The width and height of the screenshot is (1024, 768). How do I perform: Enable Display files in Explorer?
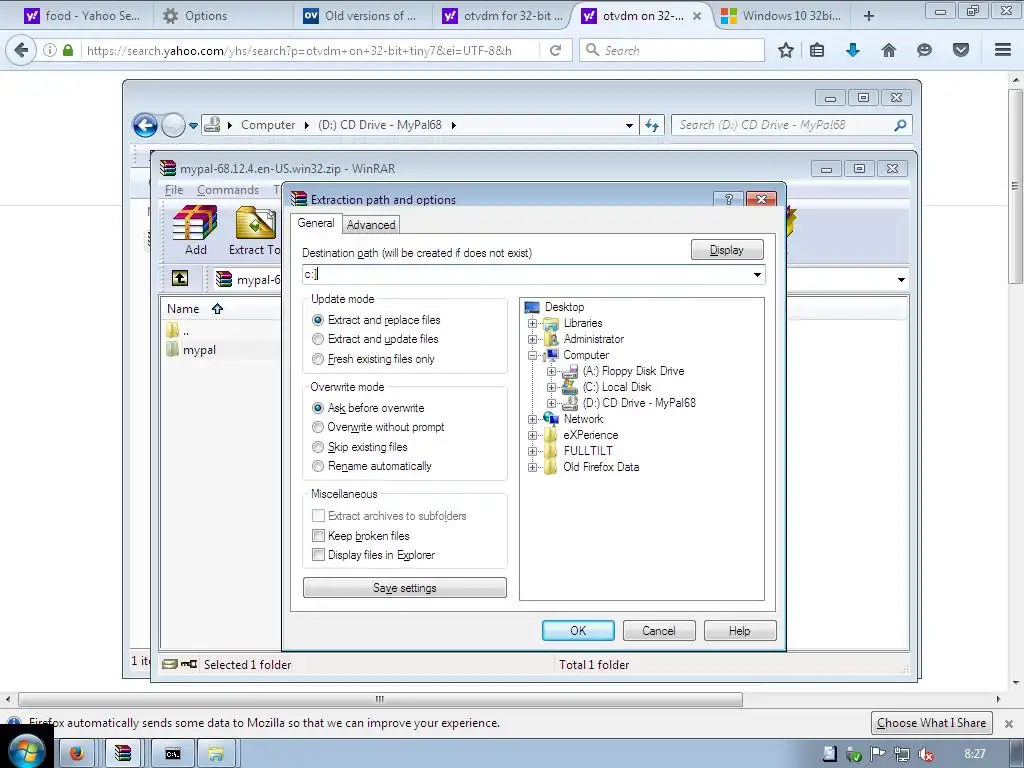(x=318, y=554)
